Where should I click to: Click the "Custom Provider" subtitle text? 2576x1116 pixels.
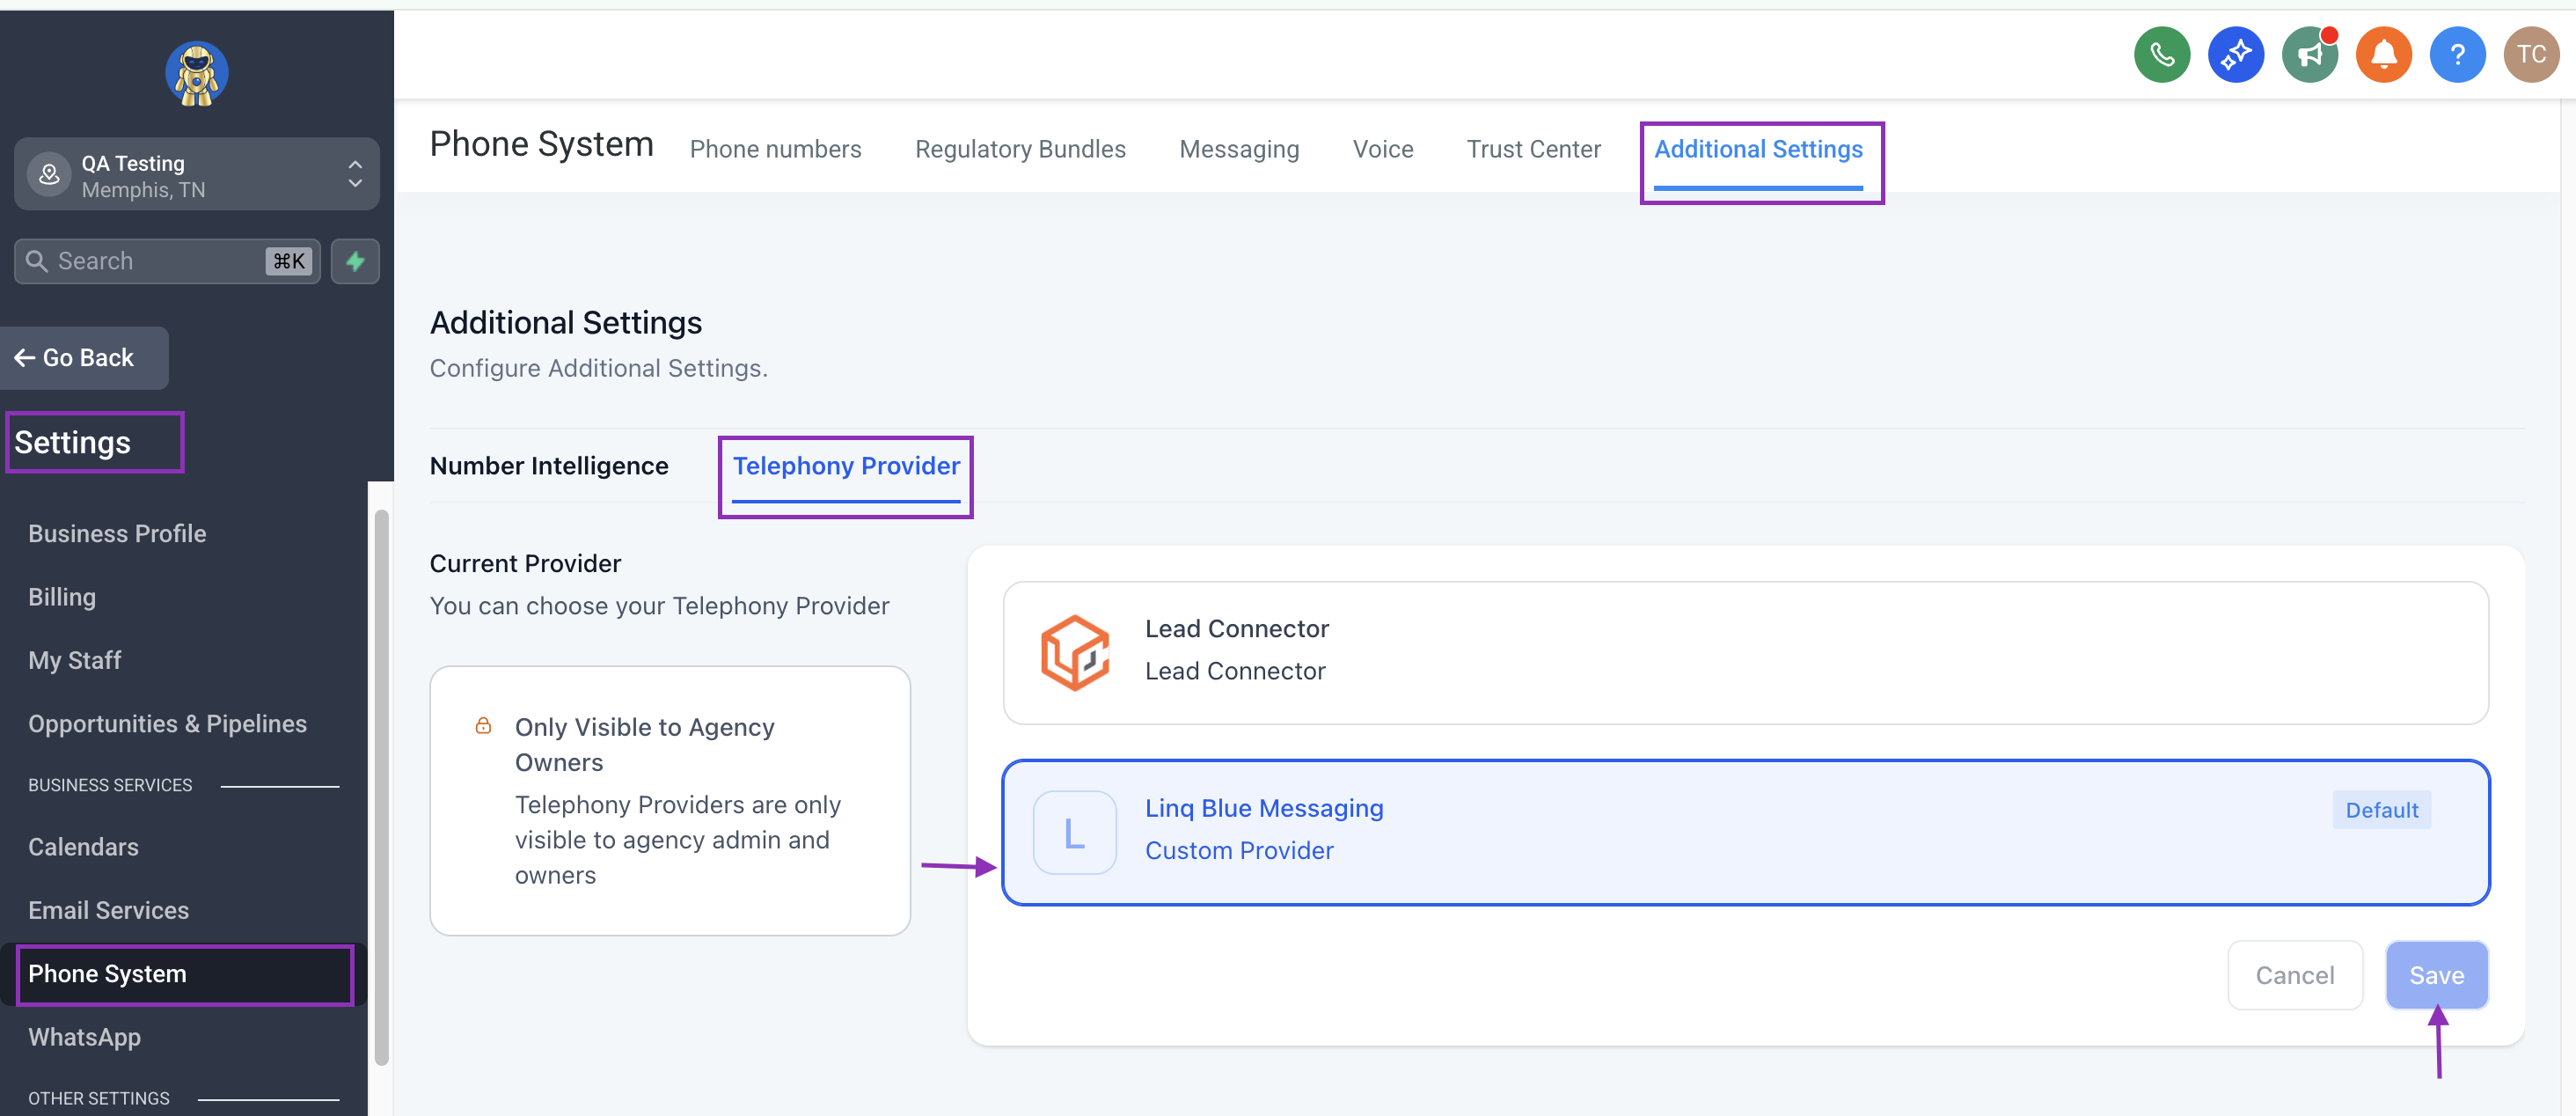(1239, 851)
